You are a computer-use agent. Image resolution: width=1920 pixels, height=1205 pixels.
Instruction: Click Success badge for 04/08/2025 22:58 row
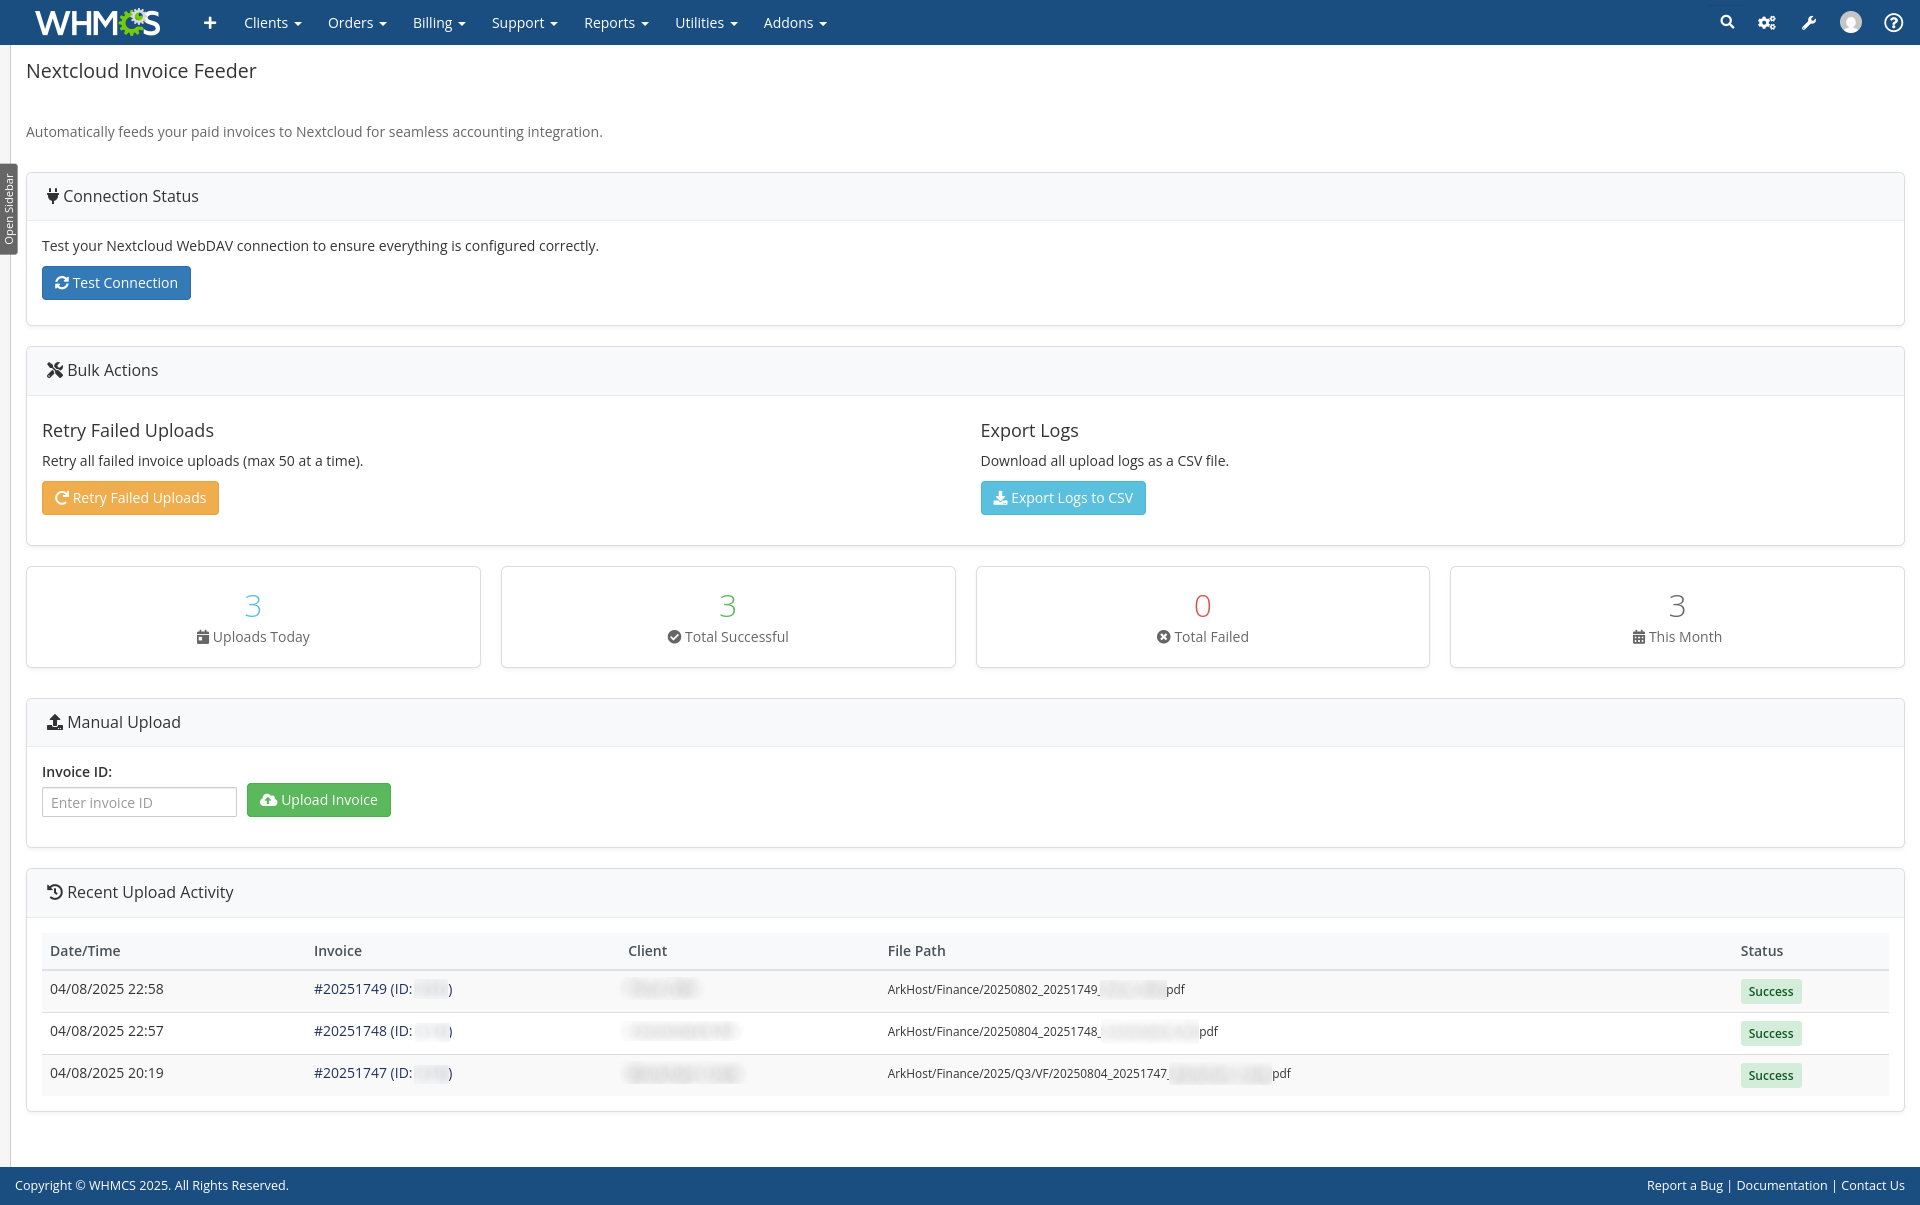1770,991
